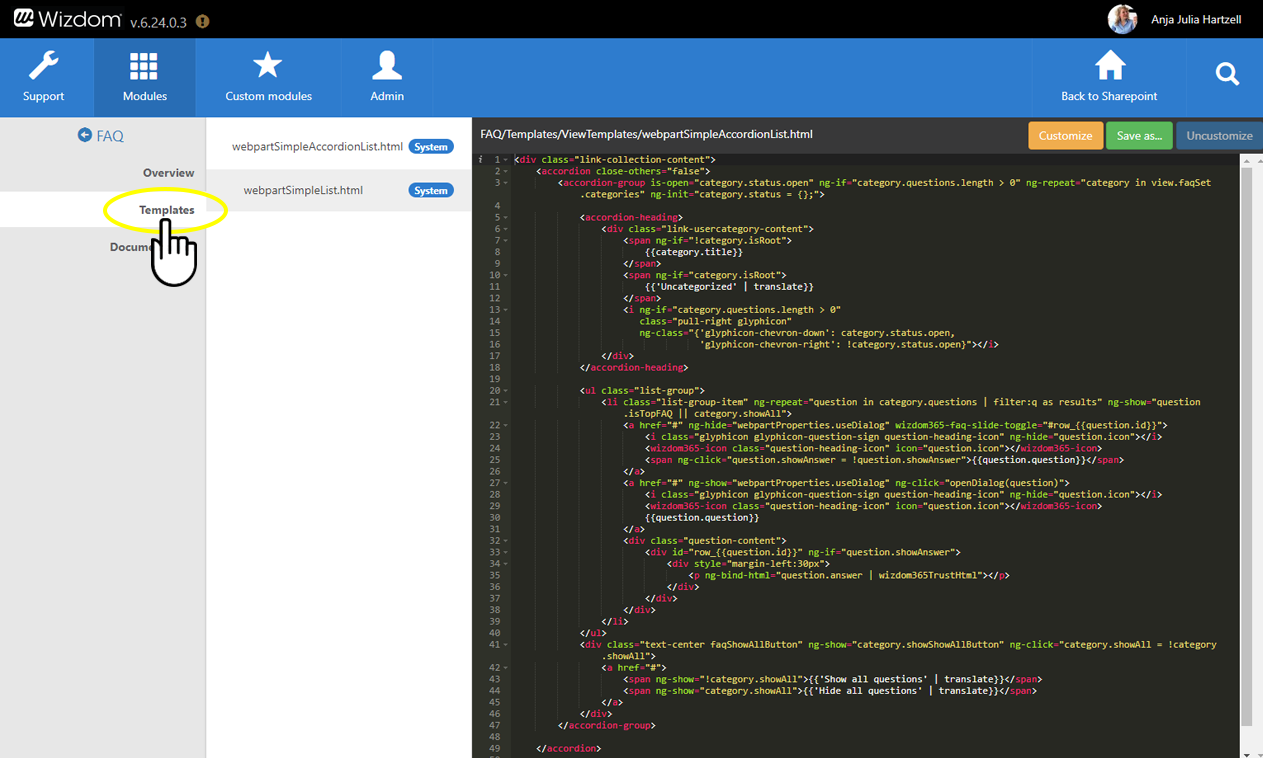Collapse code fold at line 41
Image resolution: width=1263 pixels, height=758 pixels.
point(506,645)
